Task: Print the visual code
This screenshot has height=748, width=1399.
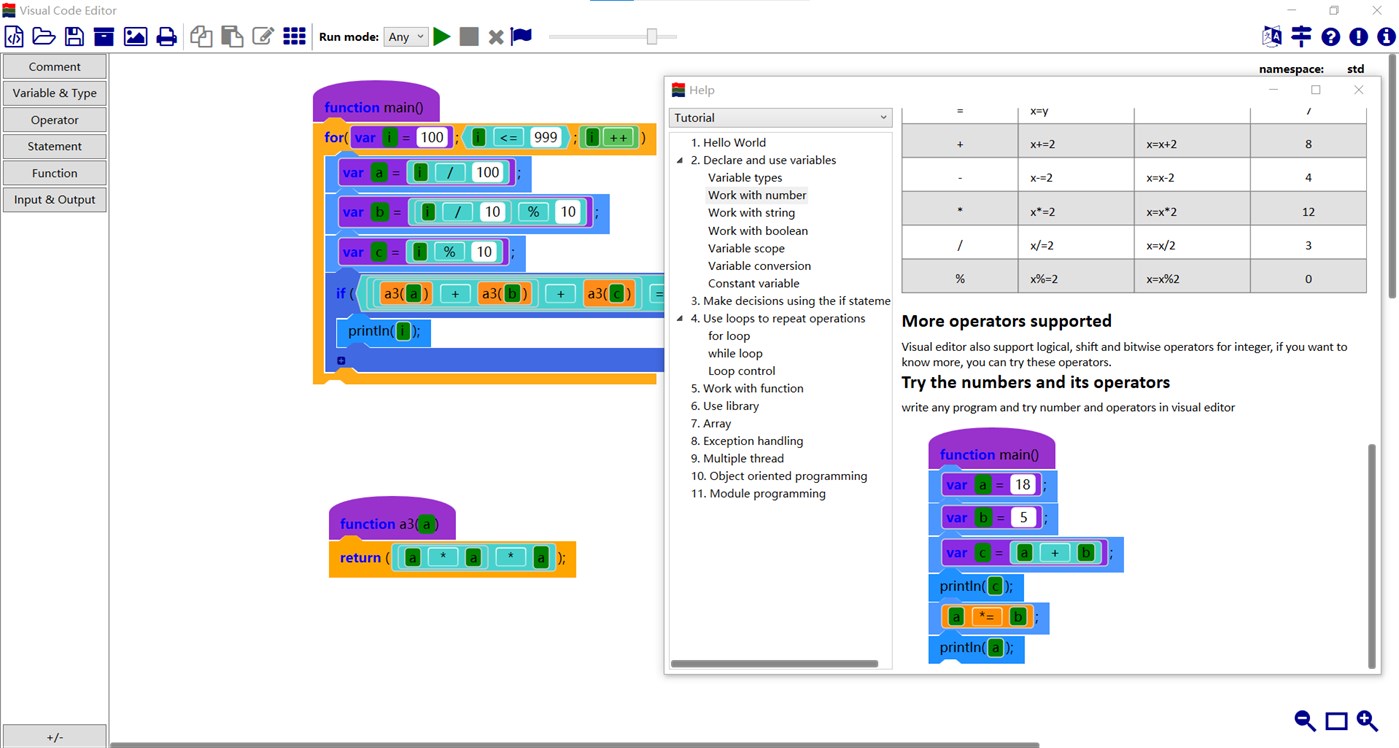Action: pyautogui.click(x=166, y=36)
